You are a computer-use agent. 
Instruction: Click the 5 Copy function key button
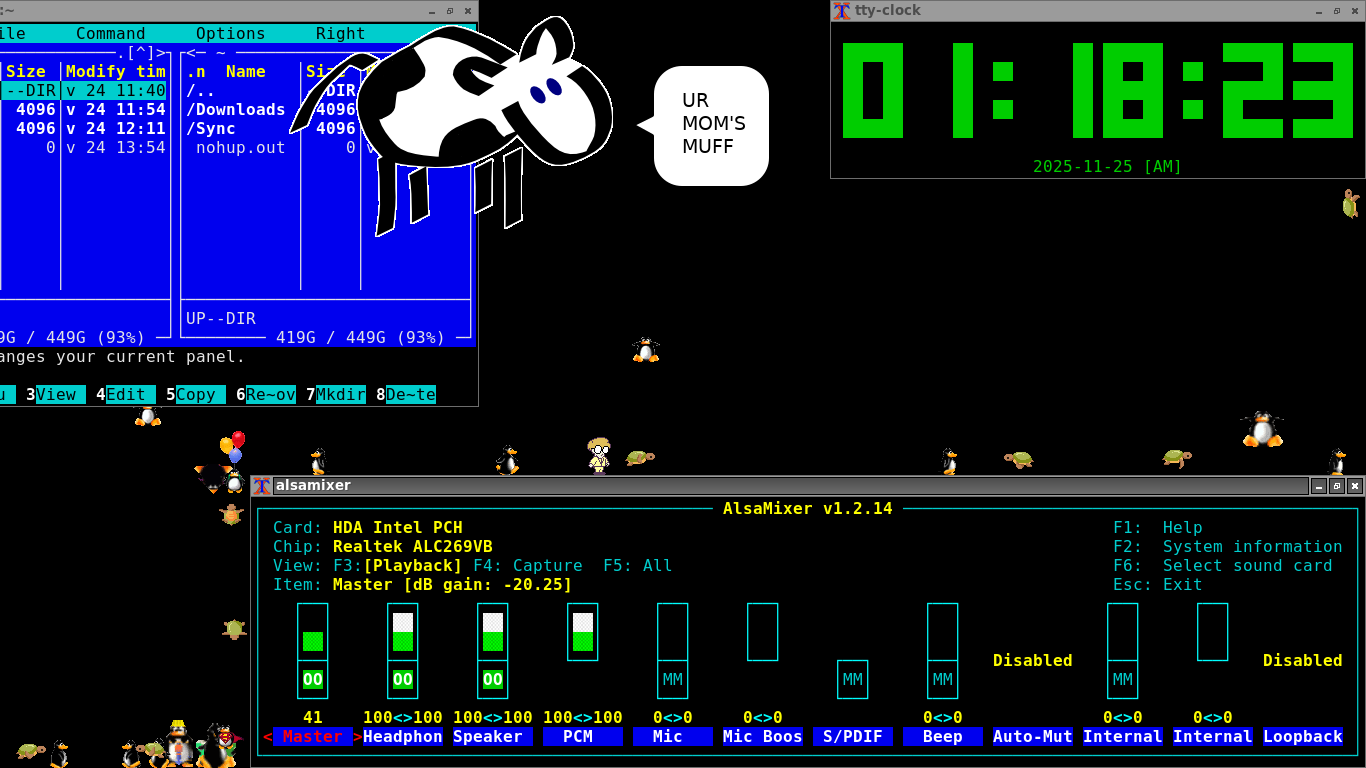point(196,394)
